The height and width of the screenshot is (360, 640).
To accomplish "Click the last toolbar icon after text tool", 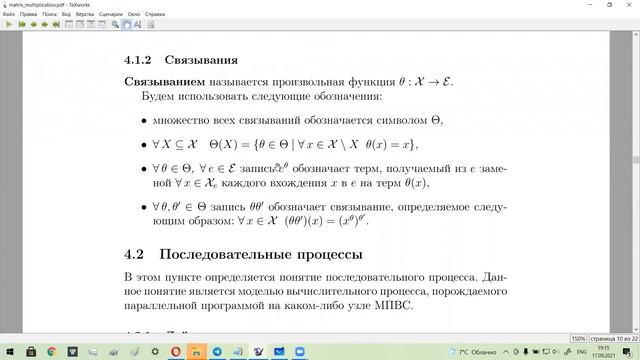I will tap(151, 24).
